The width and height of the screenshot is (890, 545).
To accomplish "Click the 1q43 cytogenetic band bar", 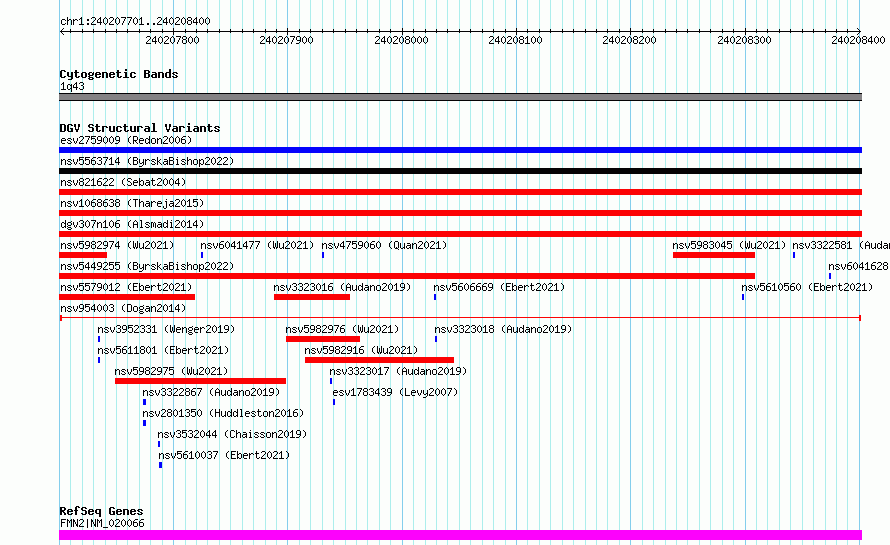I will click(460, 97).
